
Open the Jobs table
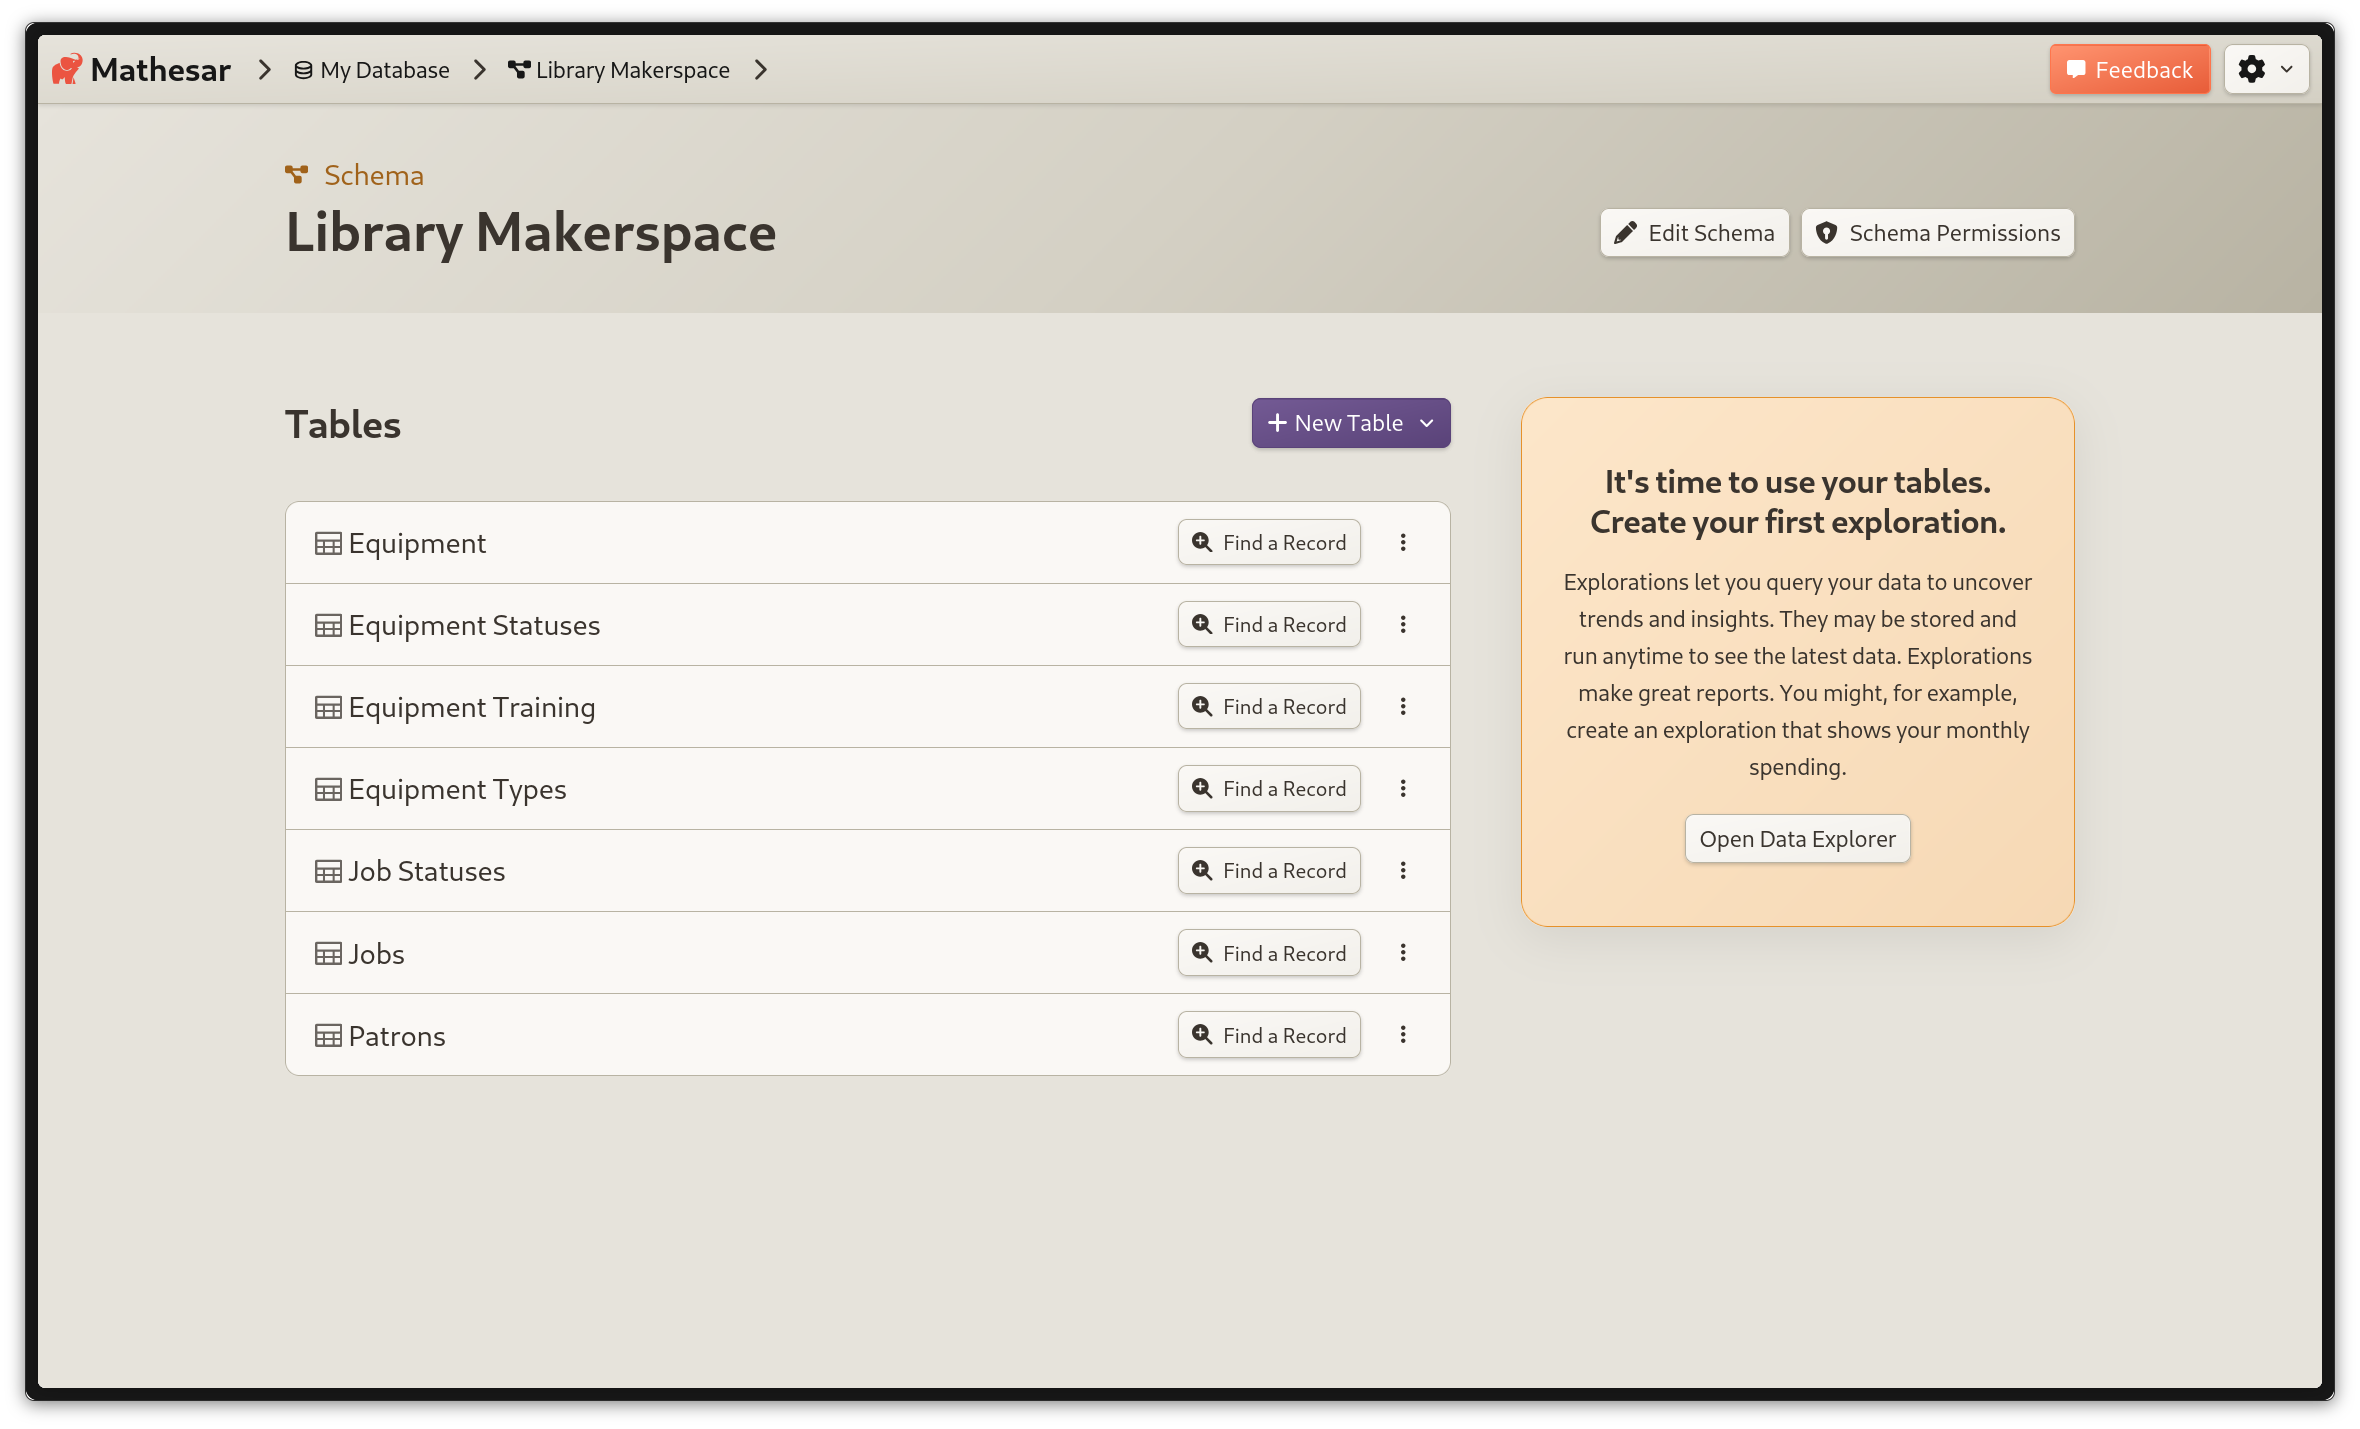pos(377,953)
